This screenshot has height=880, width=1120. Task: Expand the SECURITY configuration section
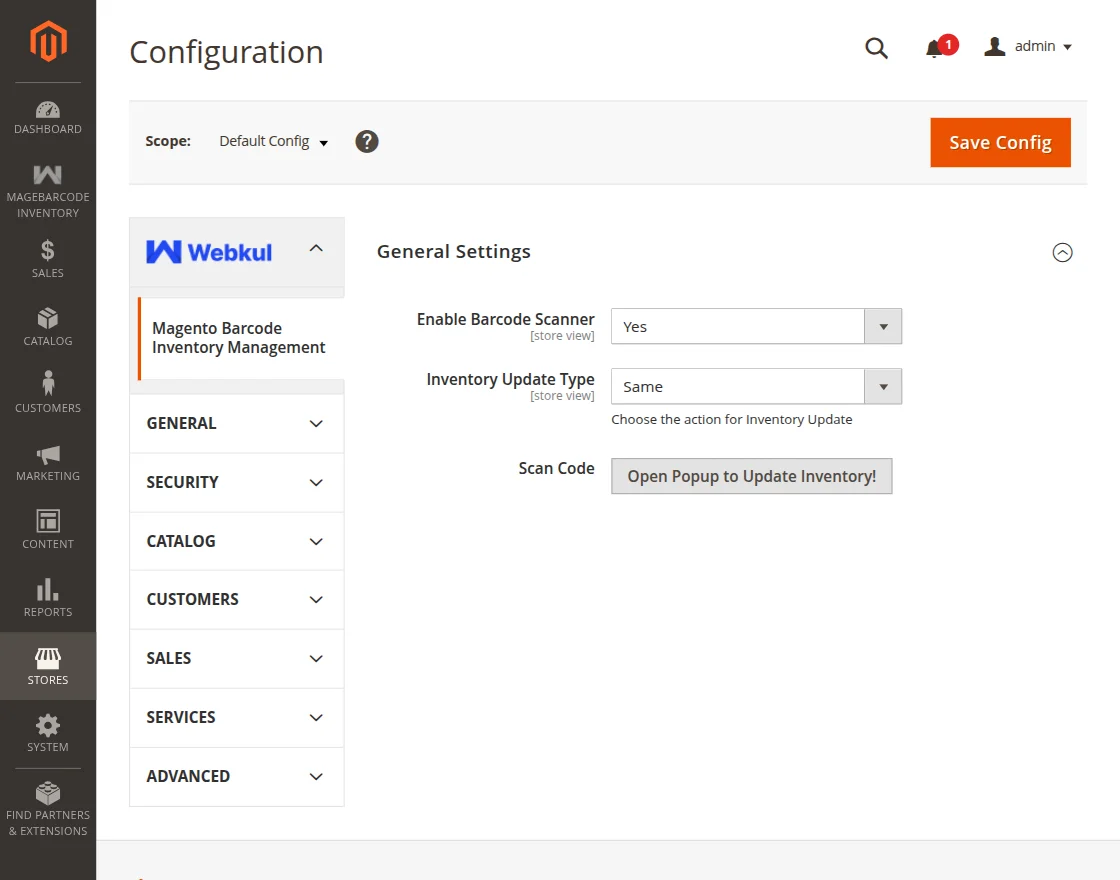(x=236, y=482)
